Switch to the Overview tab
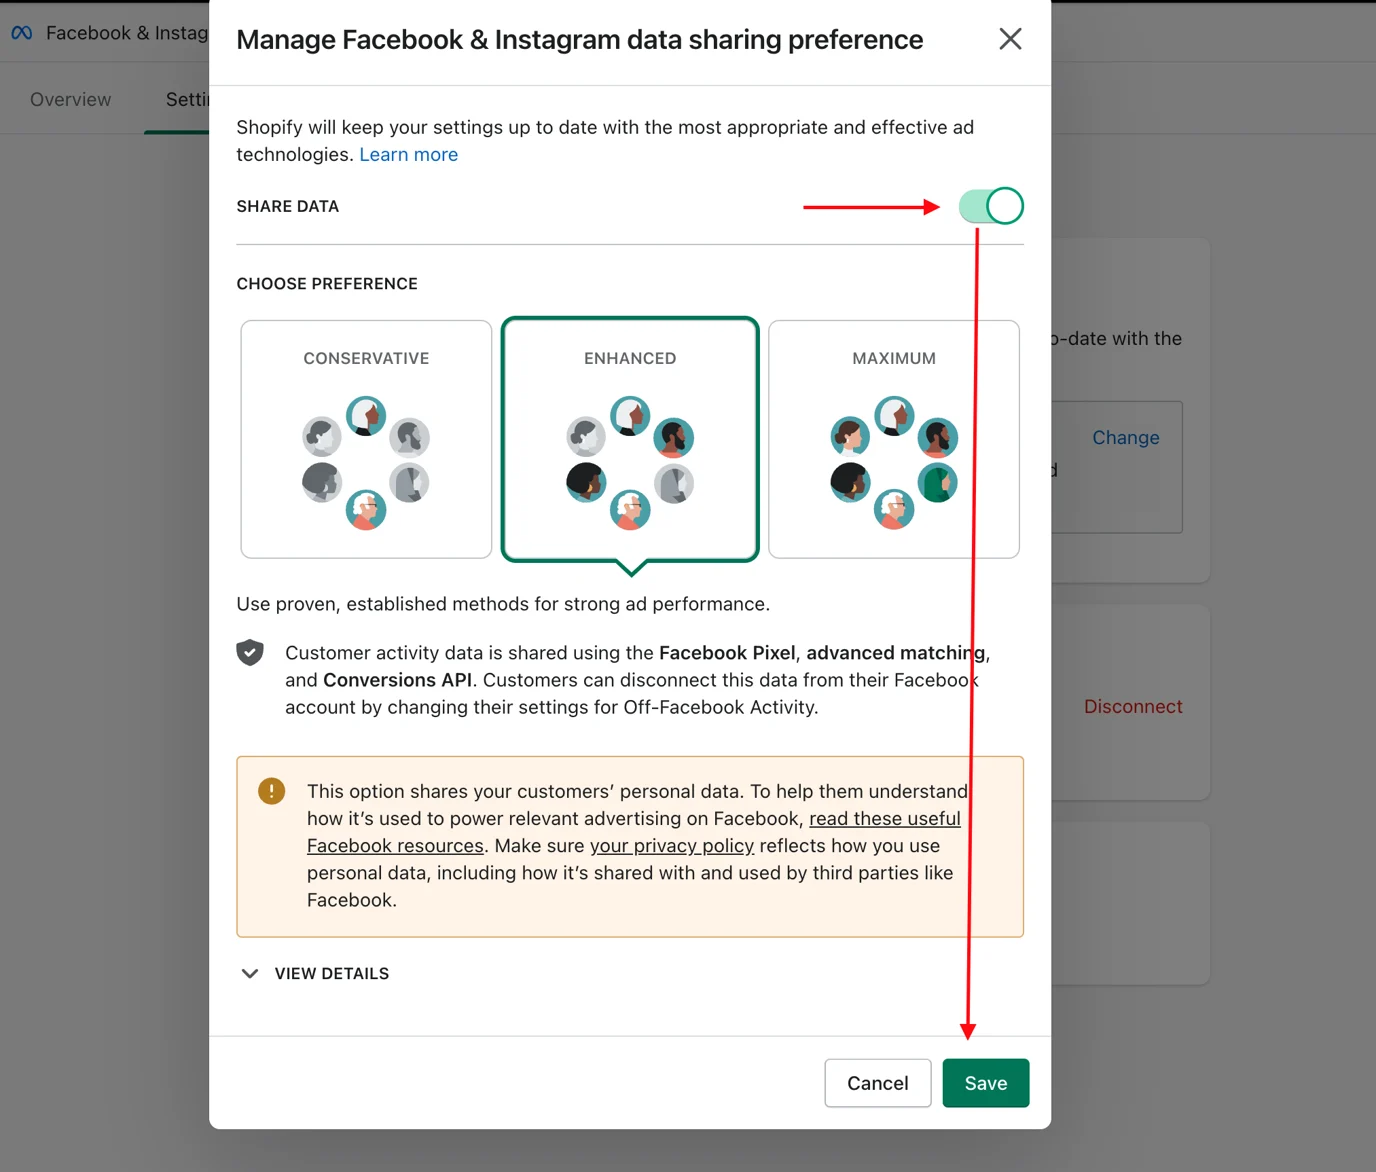Screen dimensions: 1376x1172 point(71,99)
